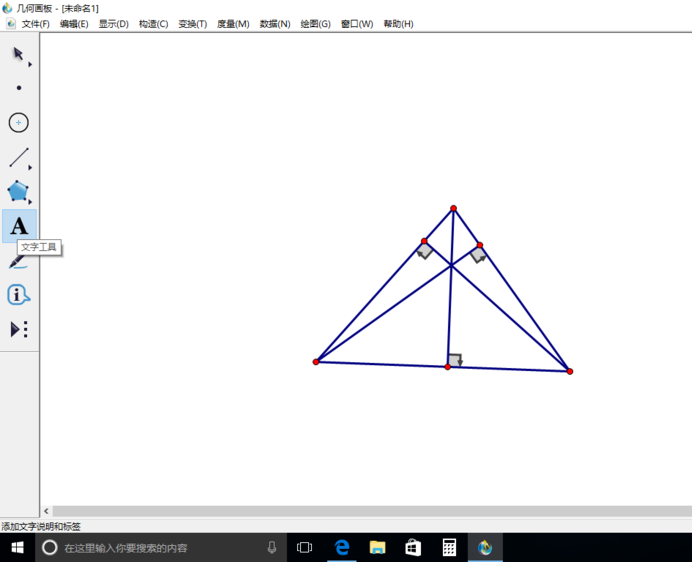This screenshot has width=692, height=562.
Task: Click the microphone icon in search box
Action: pos(272,548)
